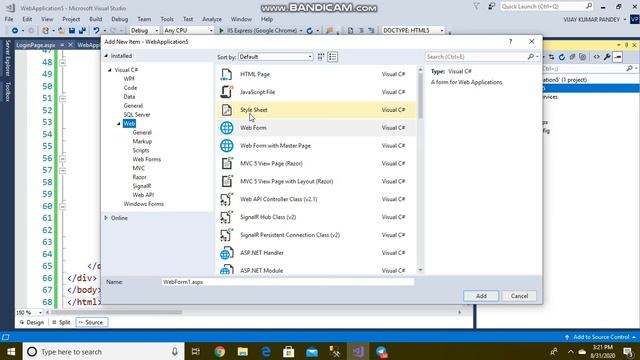Open the Project menu
The image size is (640, 360).
point(71,19)
